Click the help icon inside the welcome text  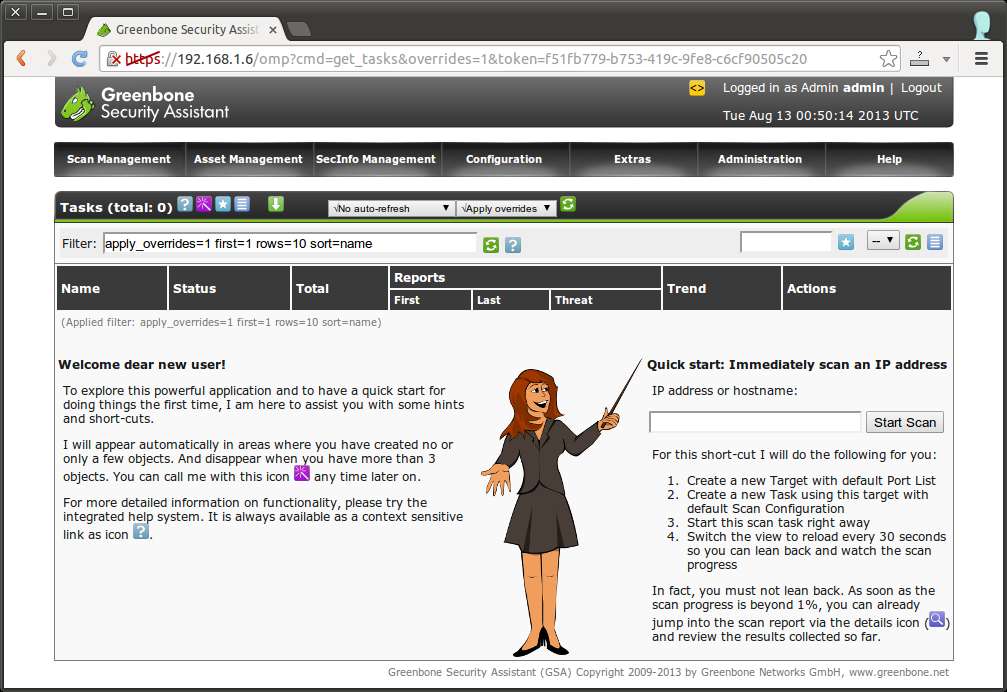141,531
